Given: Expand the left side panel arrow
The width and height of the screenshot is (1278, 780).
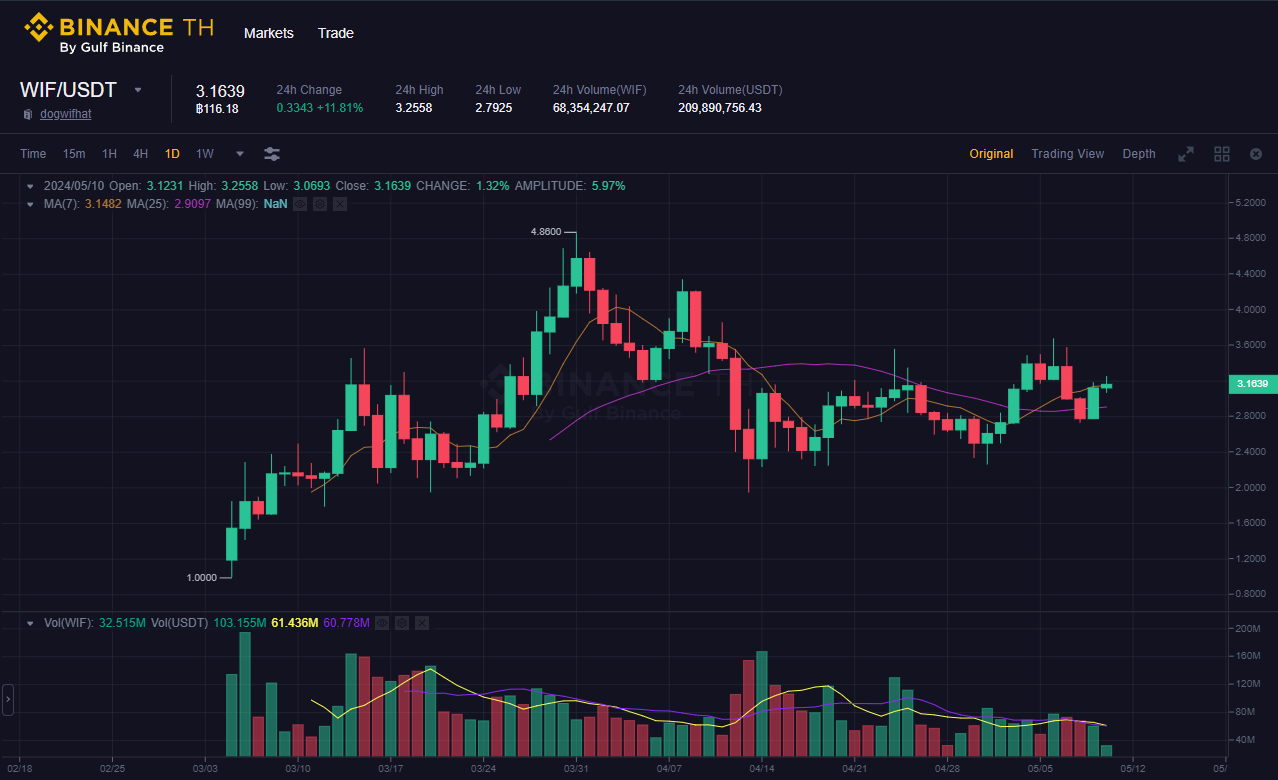Looking at the screenshot, I should point(8,699).
